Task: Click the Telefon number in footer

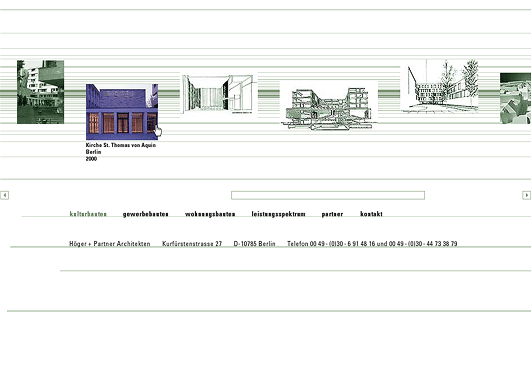Action: (x=372, y=243)
